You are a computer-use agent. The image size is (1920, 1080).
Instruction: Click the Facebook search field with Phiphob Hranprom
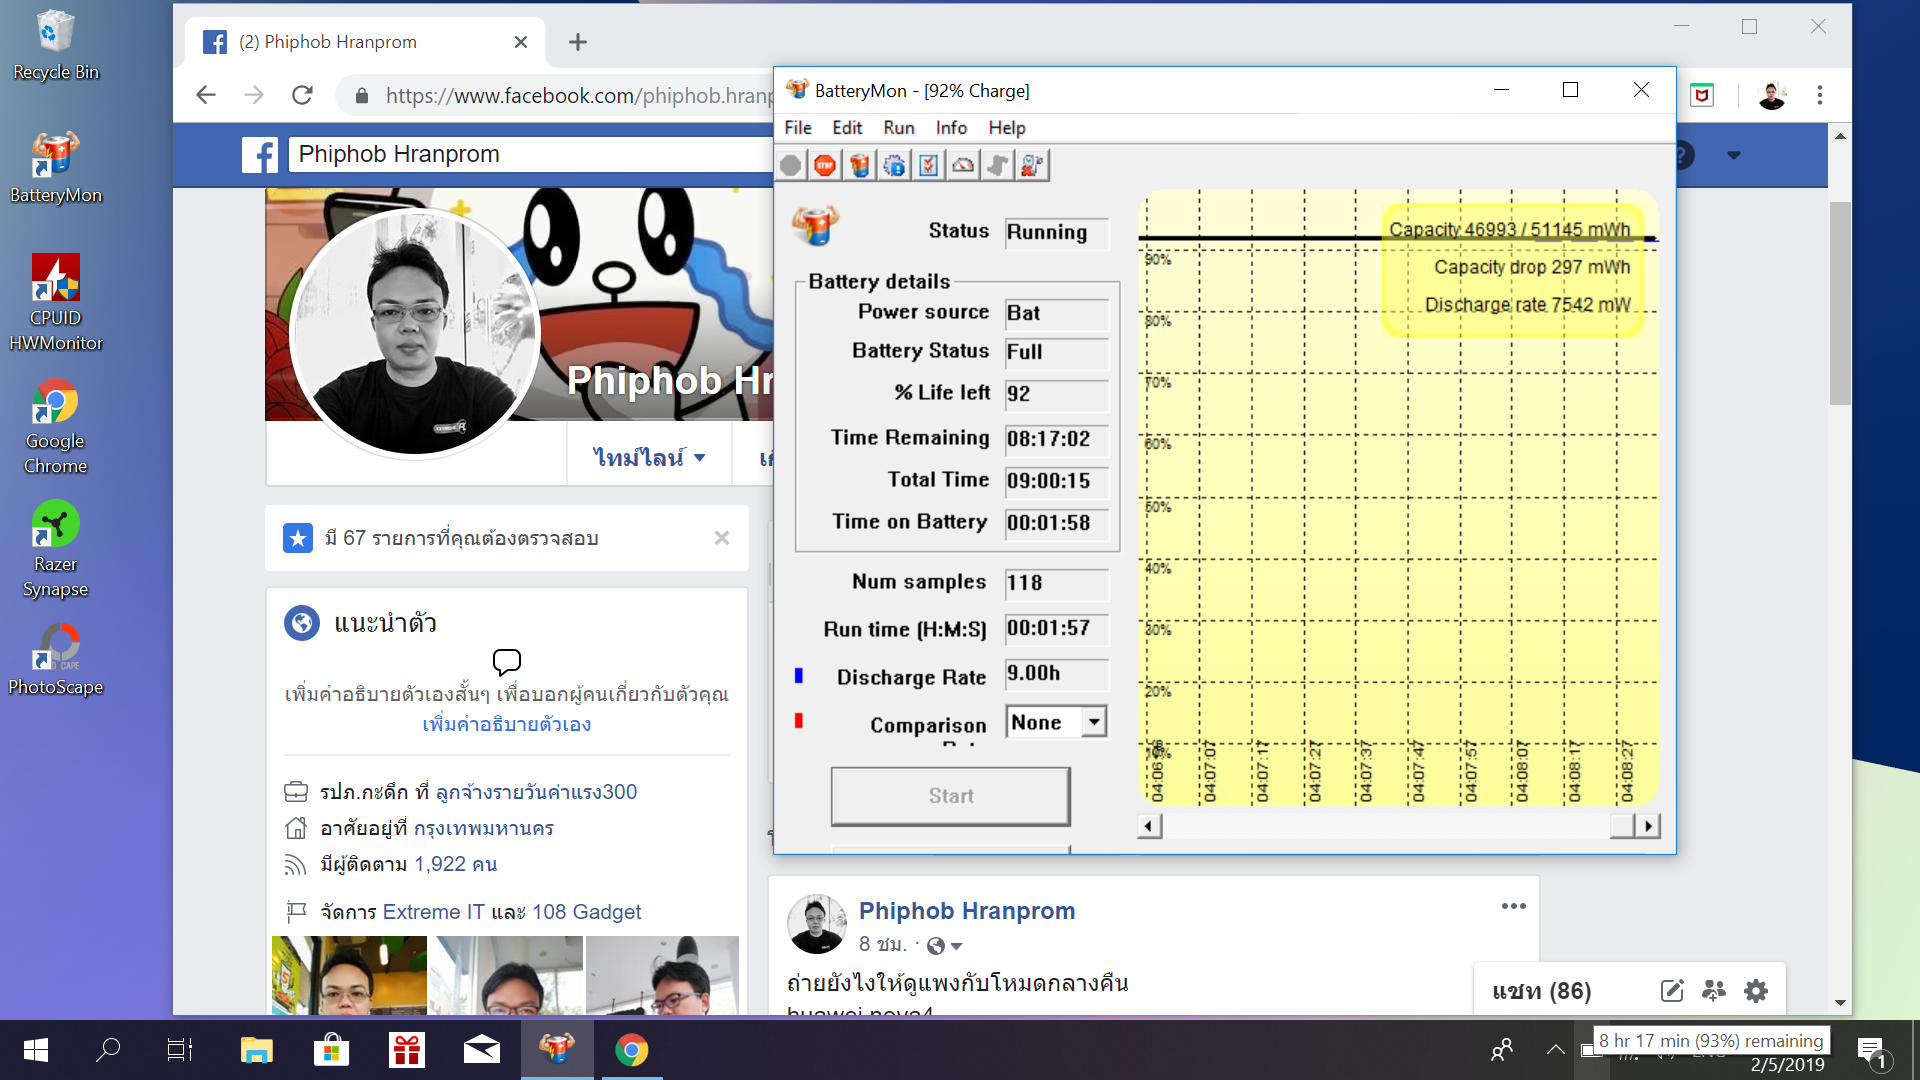pyautogui.click(x=530, y=155)
